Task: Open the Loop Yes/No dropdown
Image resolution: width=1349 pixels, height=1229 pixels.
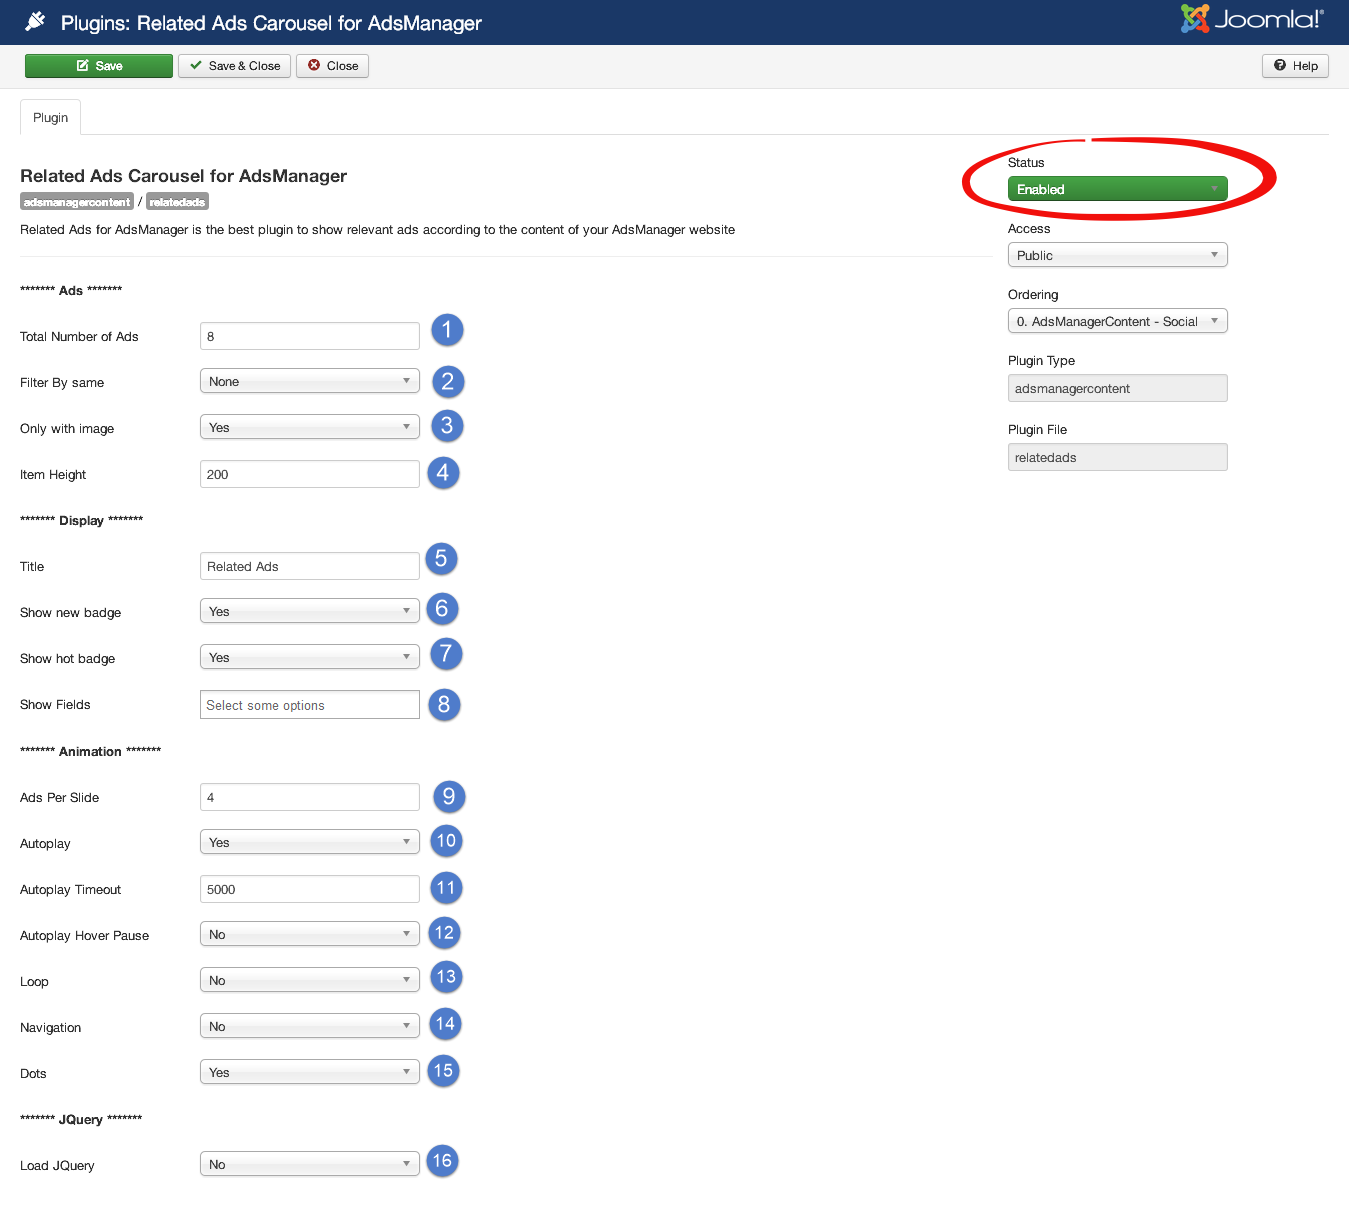Action: tap(309, 981)
